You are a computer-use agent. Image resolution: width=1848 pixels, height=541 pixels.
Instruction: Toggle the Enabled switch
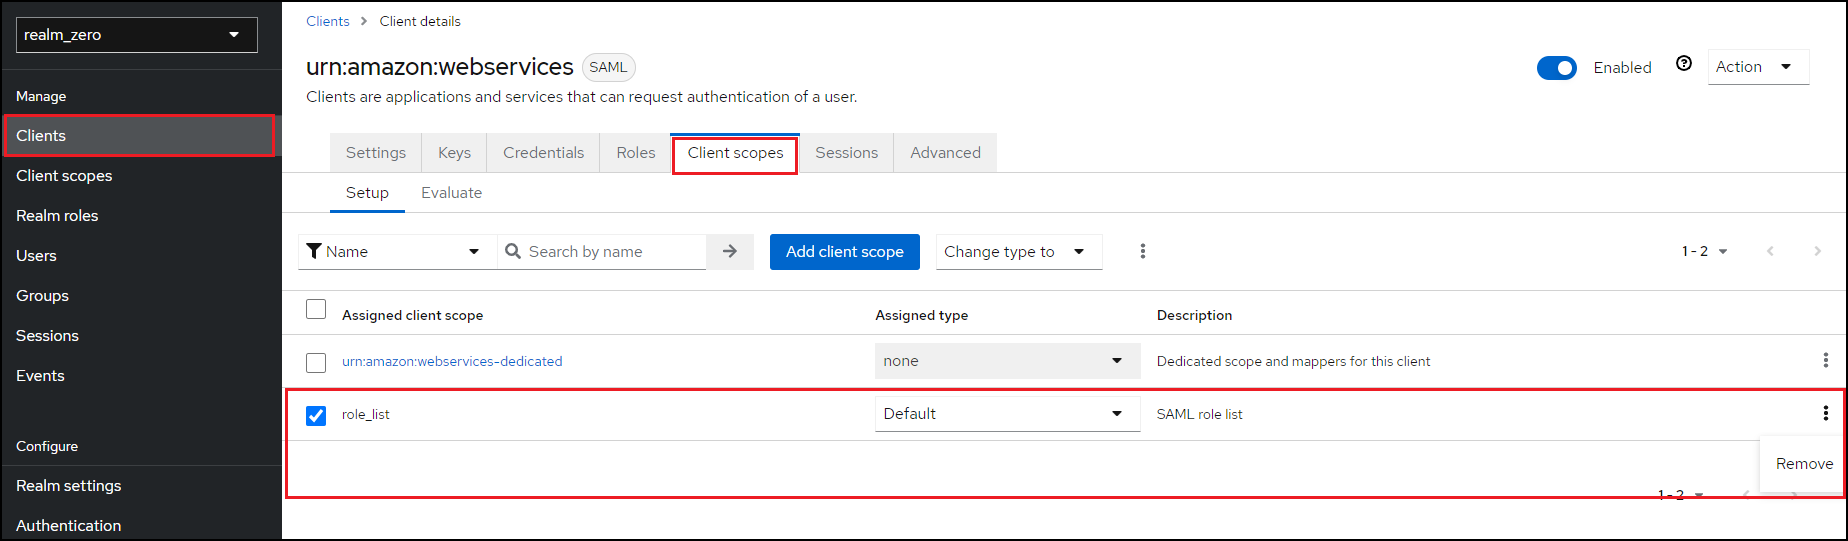[1557, 67]
